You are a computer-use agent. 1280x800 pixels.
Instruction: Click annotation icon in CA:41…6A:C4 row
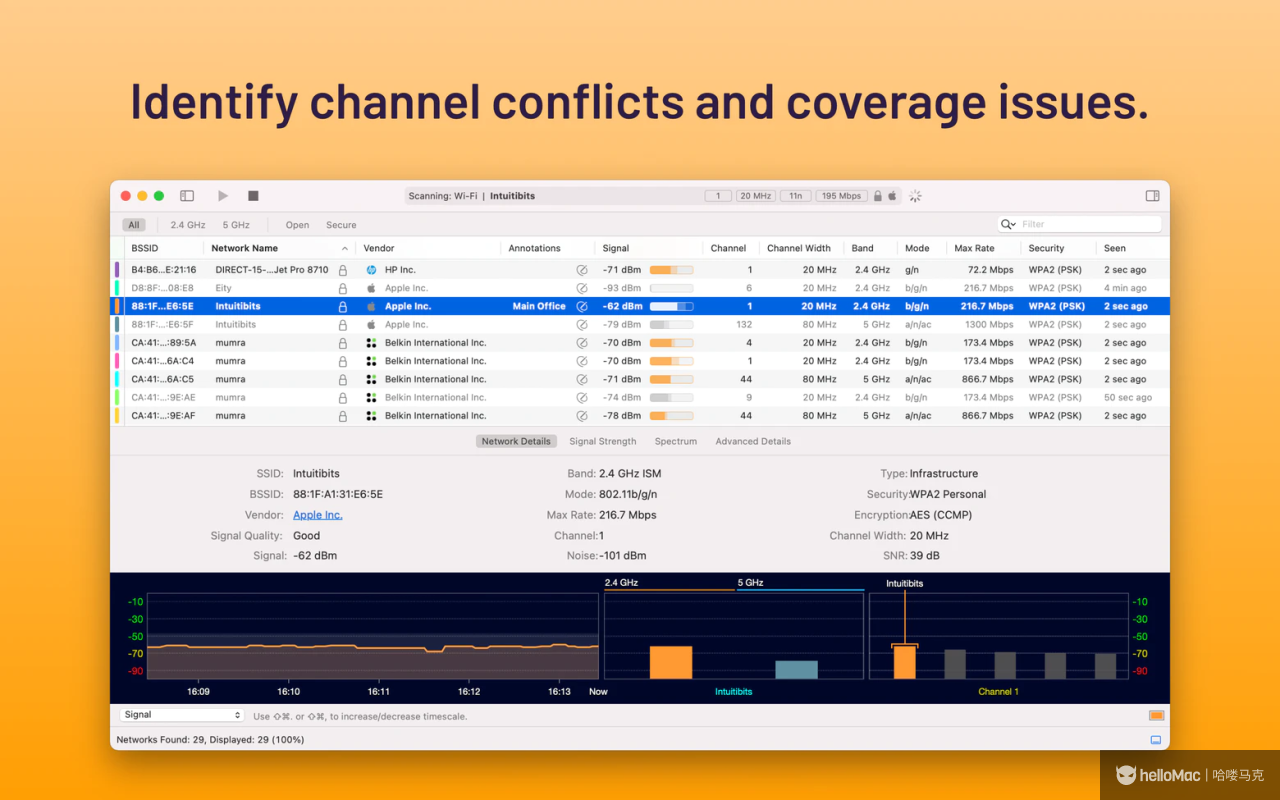582,361
